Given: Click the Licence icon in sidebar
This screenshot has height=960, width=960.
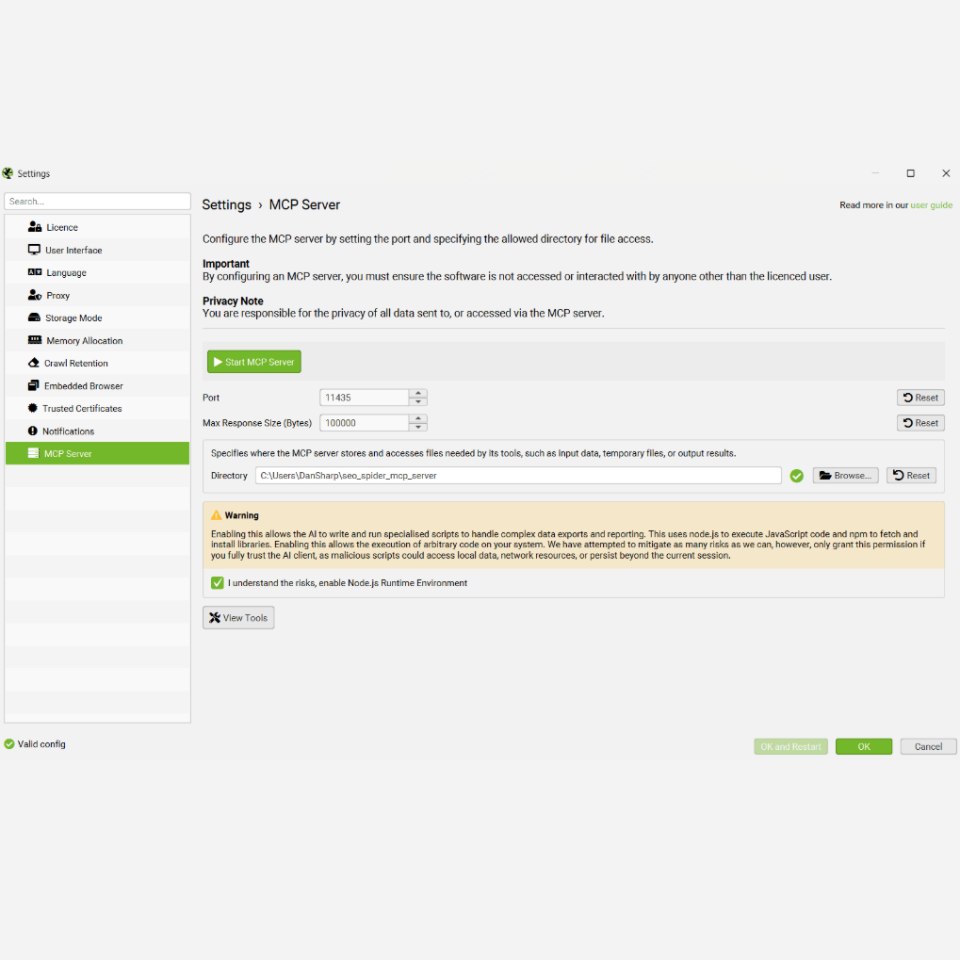Looking at the screenshot, I should coord(34,227).
